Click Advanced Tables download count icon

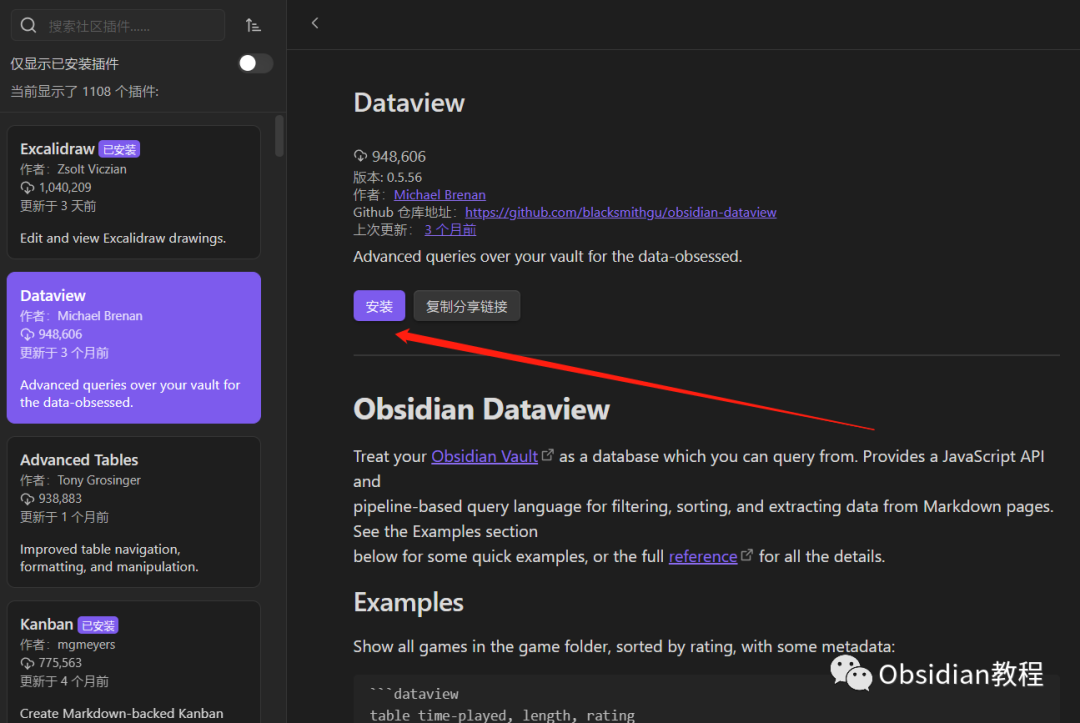(x=27, y=499)
